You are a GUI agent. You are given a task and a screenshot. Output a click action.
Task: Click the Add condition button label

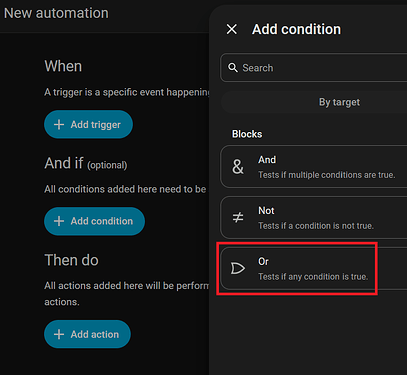[x=102, y=221]
